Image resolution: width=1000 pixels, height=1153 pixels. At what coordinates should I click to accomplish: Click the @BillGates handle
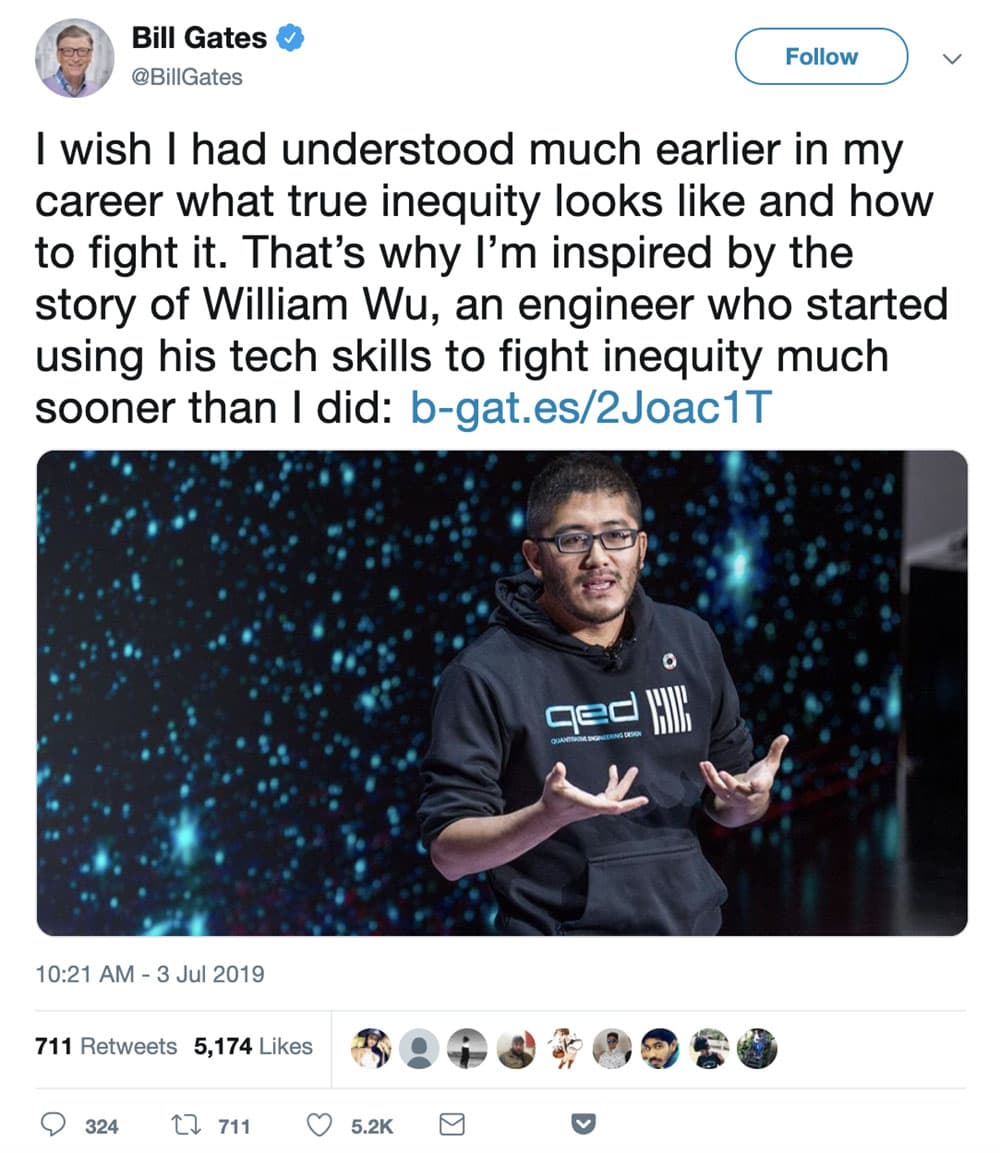click(187, 76)
